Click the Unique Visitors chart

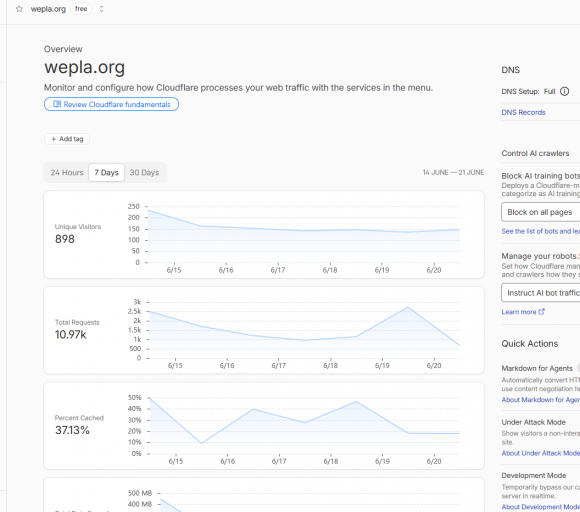[x=303, y=235]
